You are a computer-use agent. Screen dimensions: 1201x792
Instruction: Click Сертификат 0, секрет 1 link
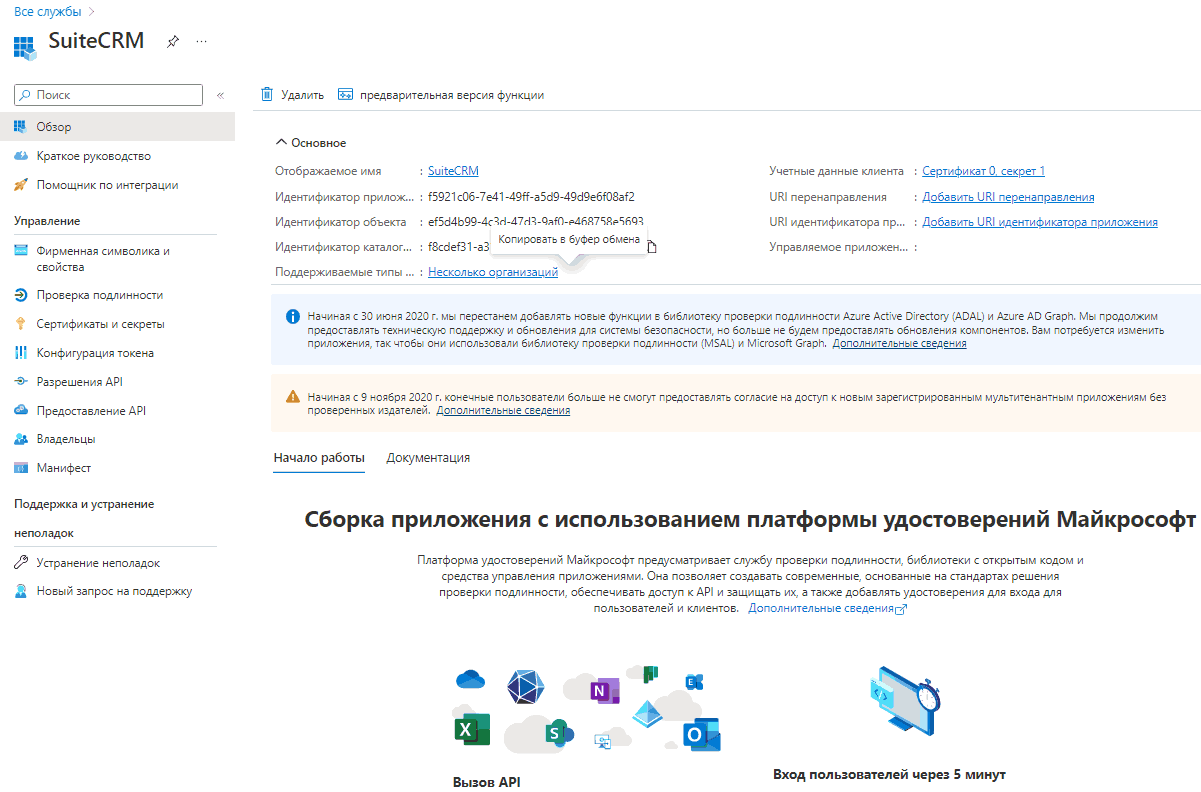(x=983, y=170)
